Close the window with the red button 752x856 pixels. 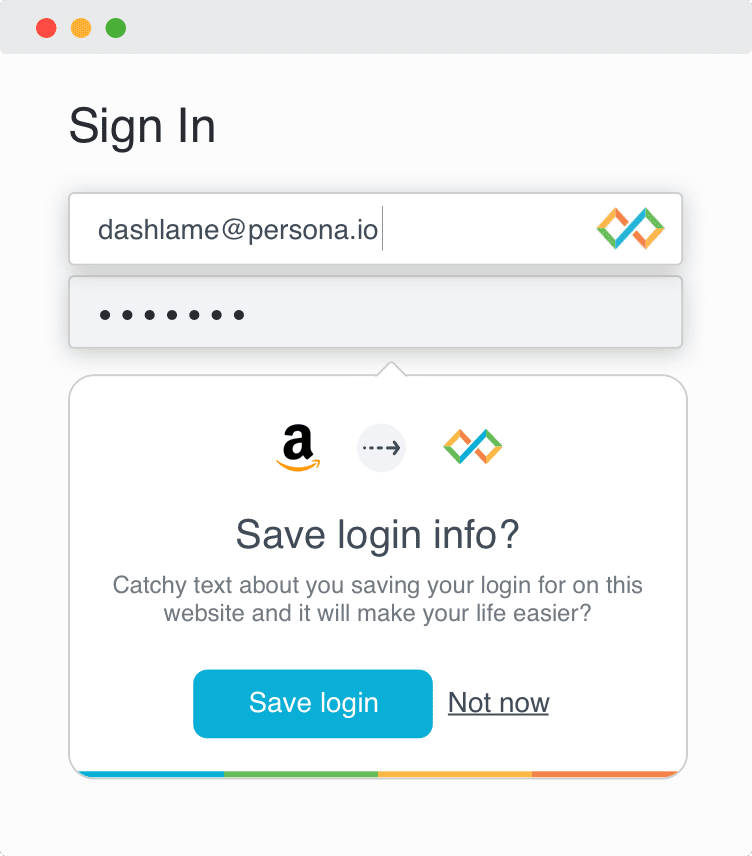[x=46, y=28]
